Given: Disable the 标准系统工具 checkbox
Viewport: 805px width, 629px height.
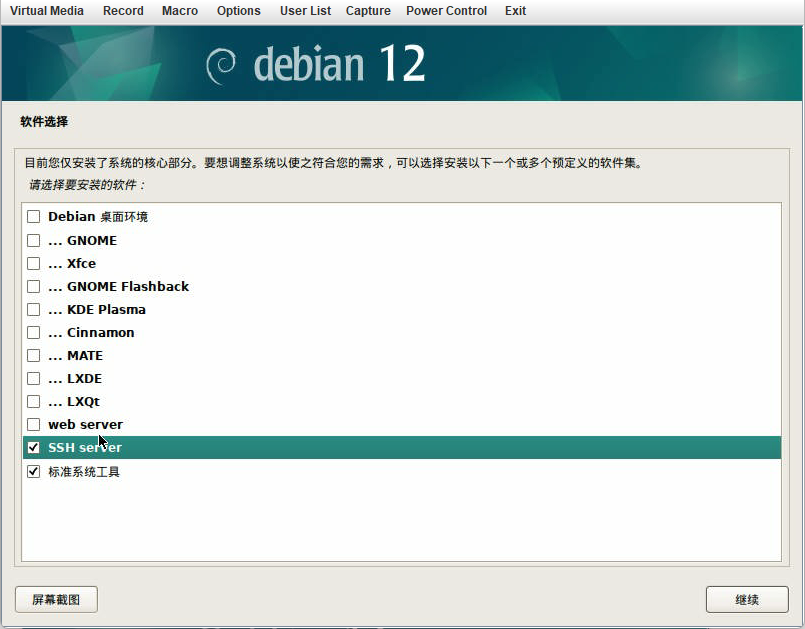Looking at the screenshot, I should (33, 470).
